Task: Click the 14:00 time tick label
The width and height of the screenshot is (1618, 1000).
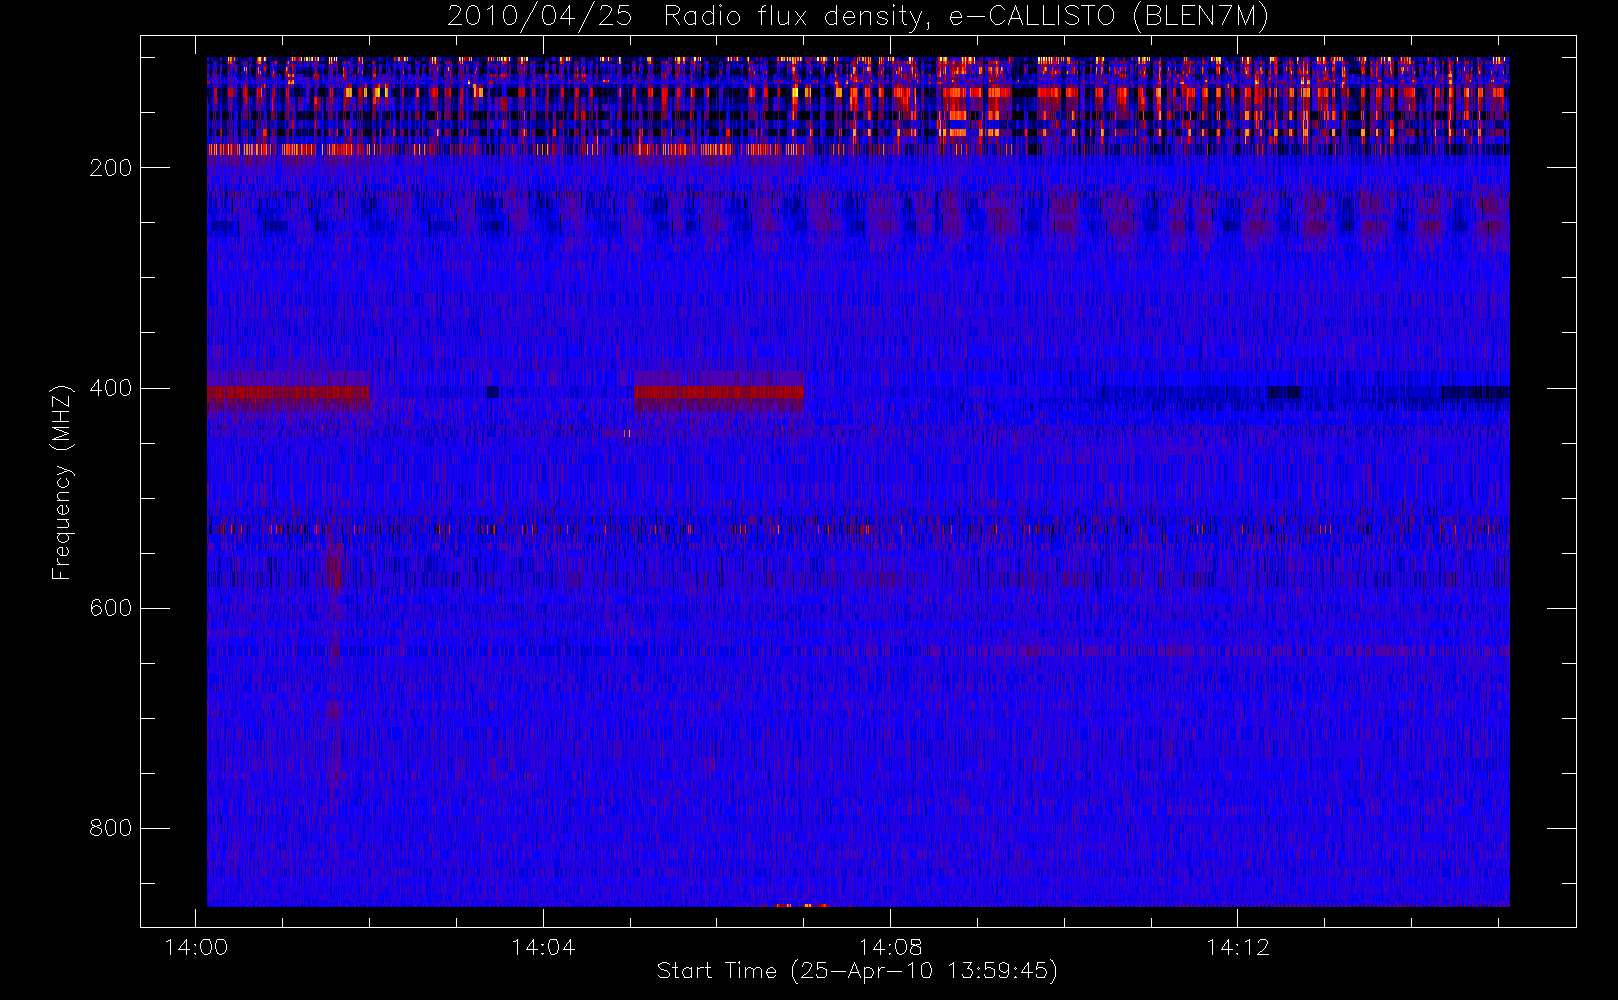Action: 196,947
